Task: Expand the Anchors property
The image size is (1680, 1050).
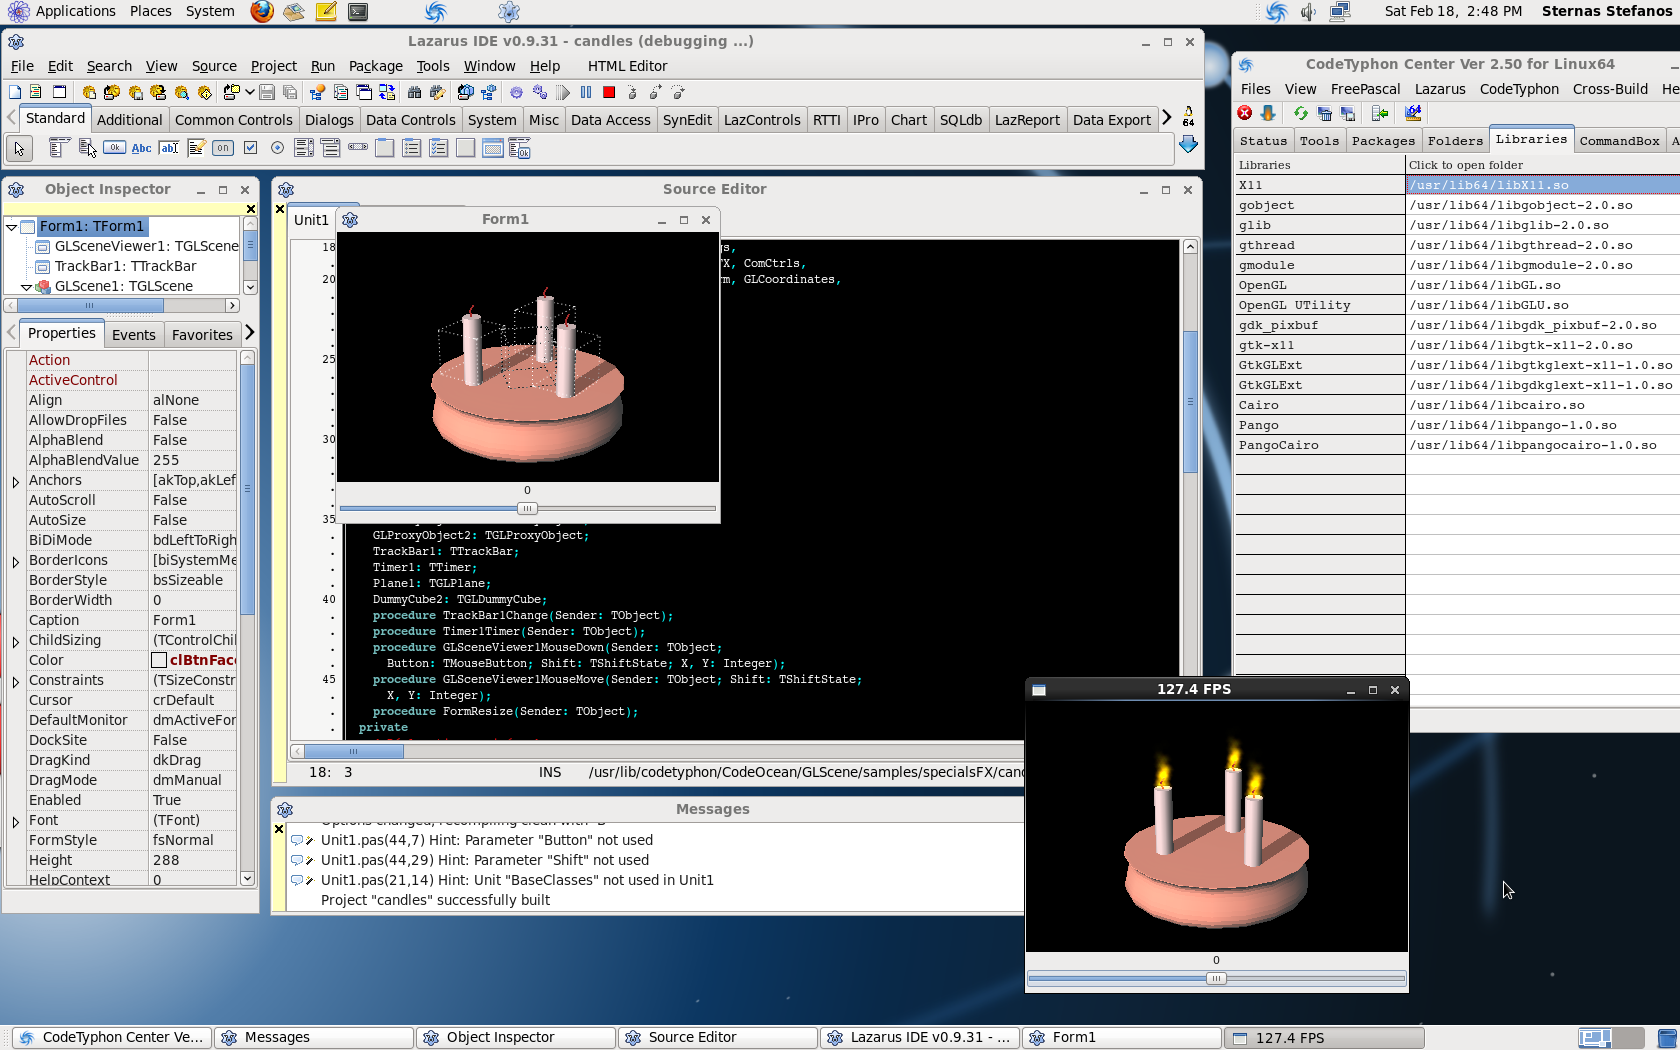Action: click(x=16, y=481)
